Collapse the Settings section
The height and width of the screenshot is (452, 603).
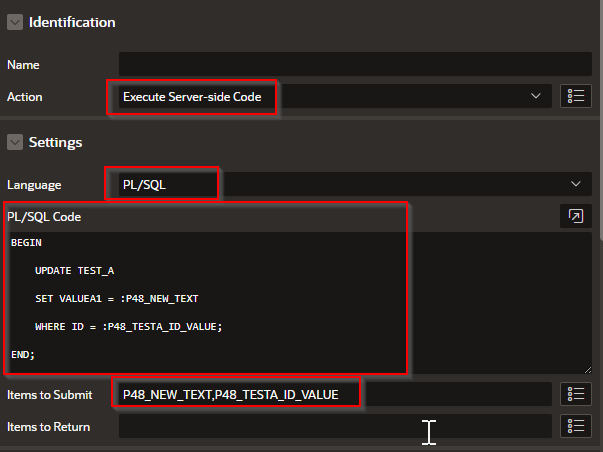[15, 142]
